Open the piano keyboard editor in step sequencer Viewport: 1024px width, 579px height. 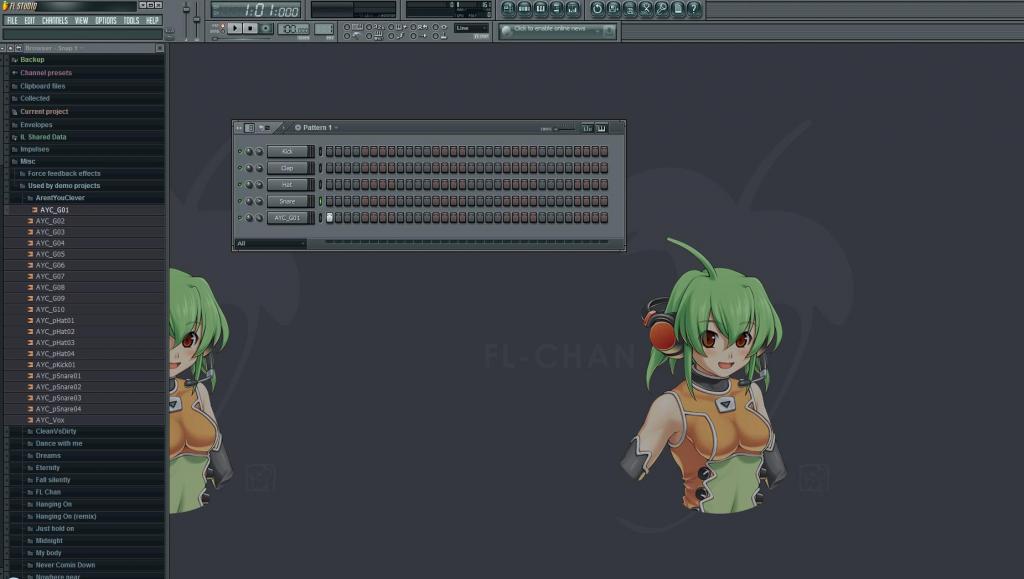pyautogui.click(x=601, y=128)
